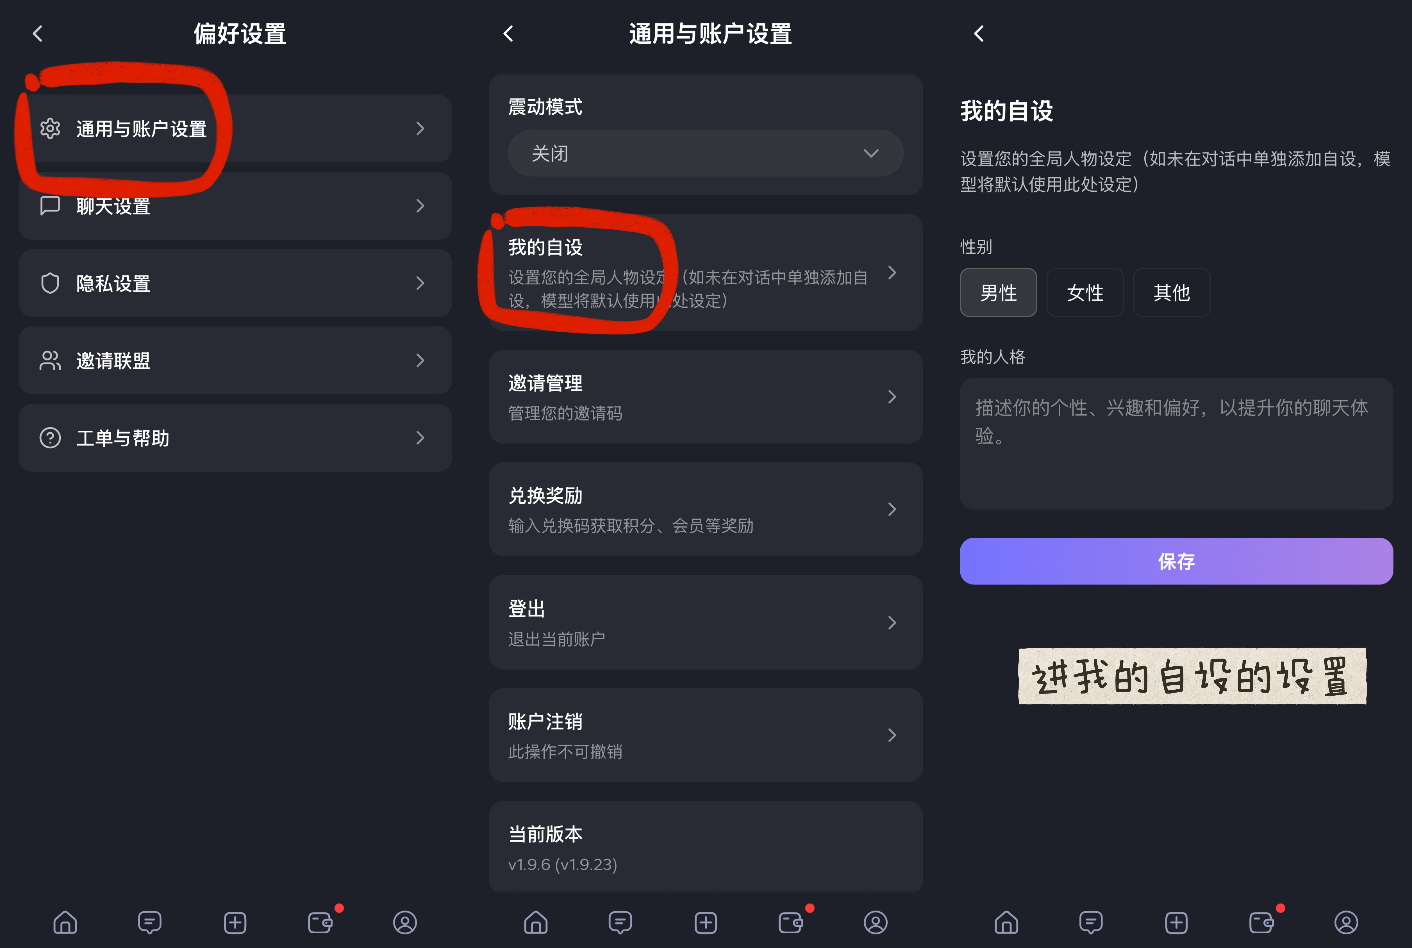Open 聊天设置 menu entry
This screenshot has height=948, width=1412.
click(235, 206)
